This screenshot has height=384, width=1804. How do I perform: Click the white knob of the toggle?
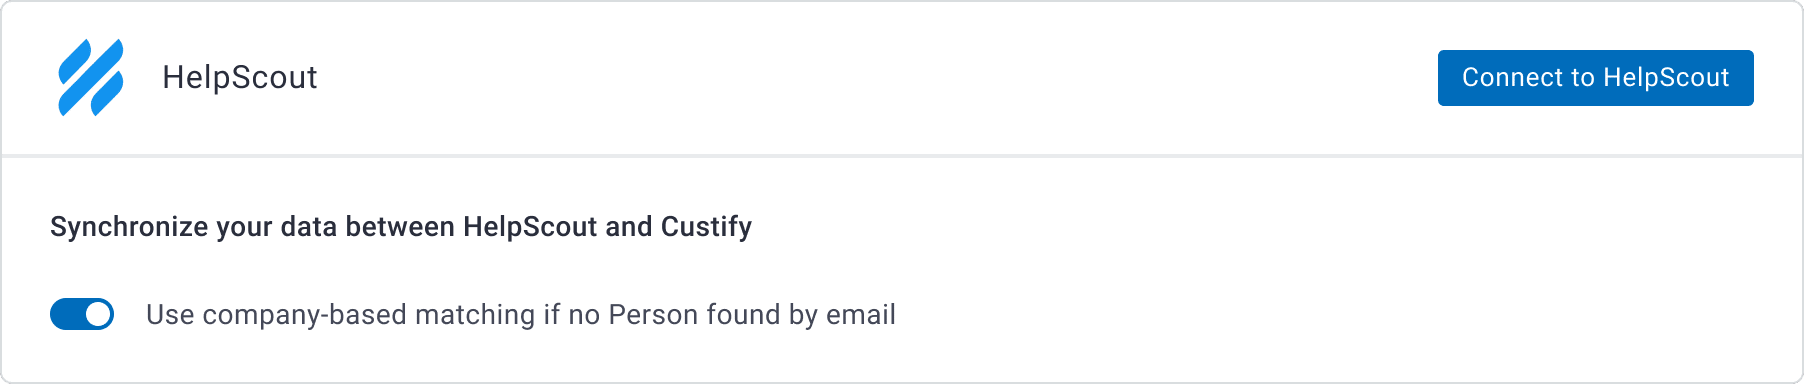98,314
